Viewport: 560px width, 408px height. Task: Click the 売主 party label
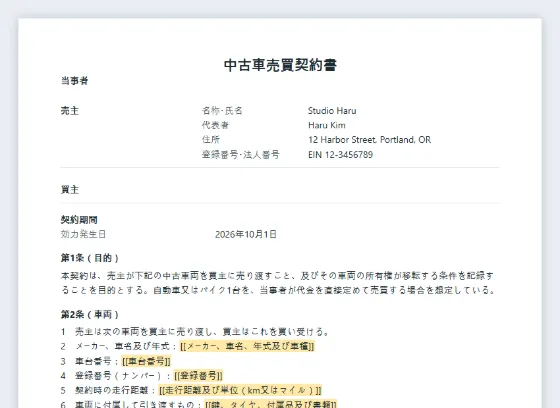click(x=70, y=111)
